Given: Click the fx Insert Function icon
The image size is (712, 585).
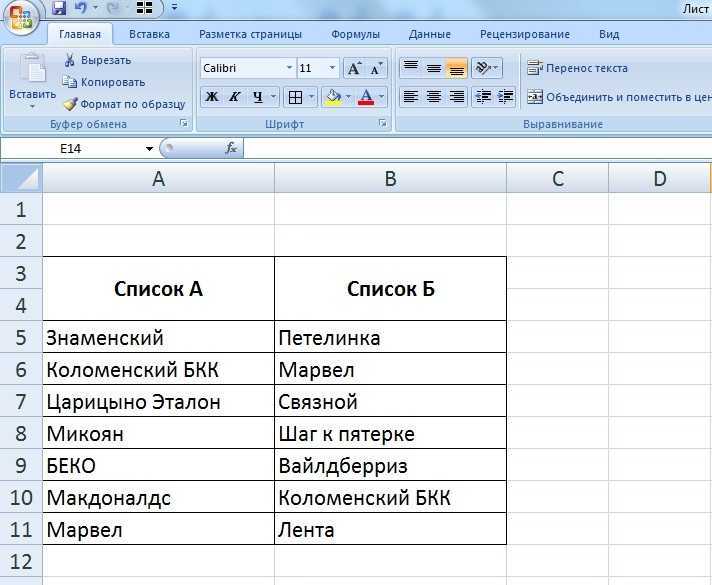Looking at the screenshot, I should click(x=231, y=148).
